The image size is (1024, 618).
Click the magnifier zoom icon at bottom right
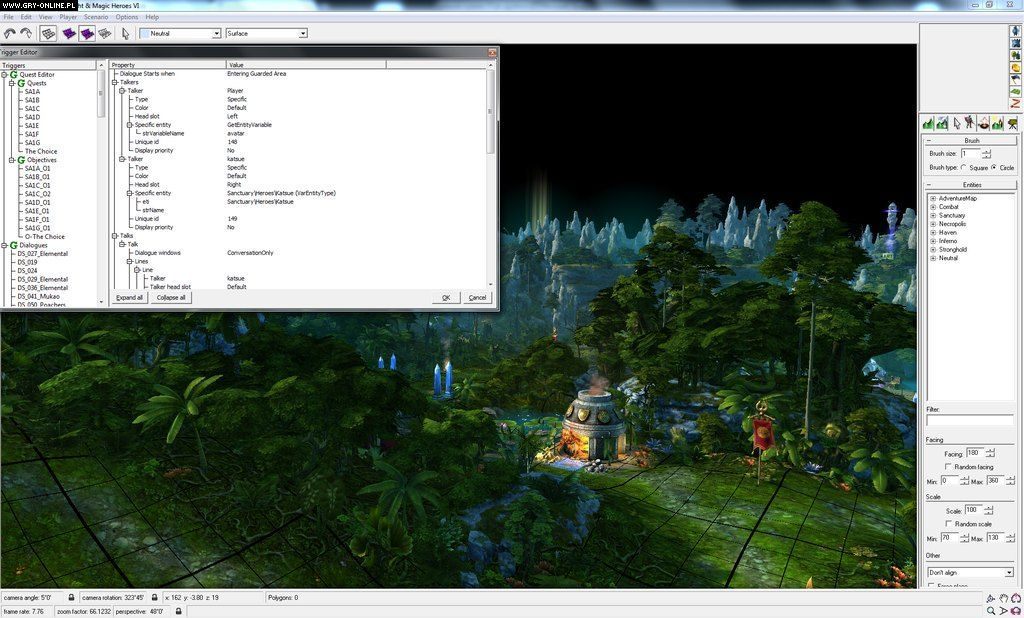(x=991, y=611)
